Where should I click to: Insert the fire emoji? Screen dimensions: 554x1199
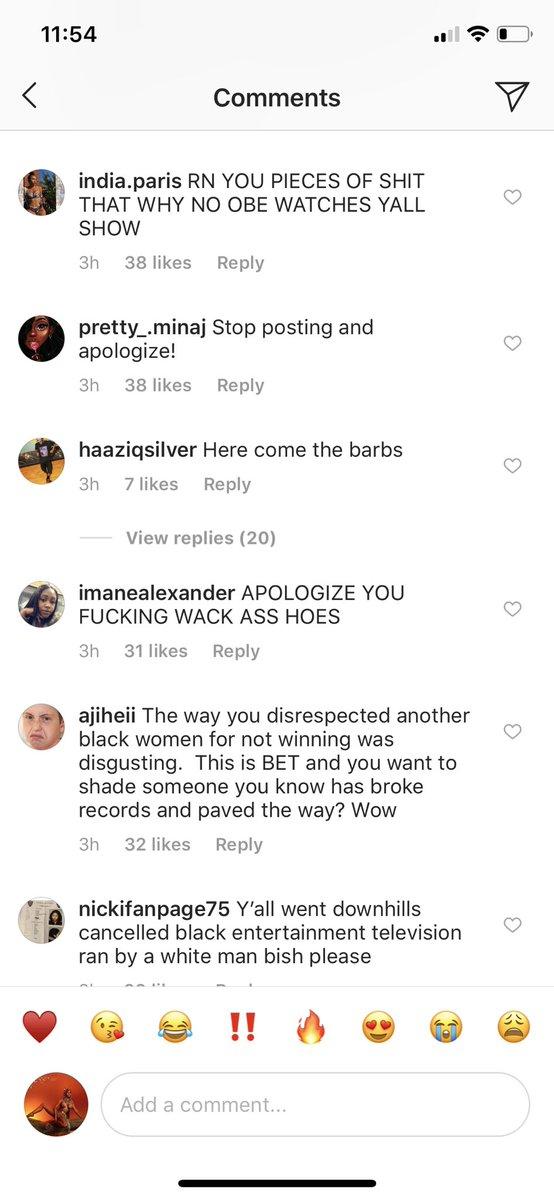[311, 1027]
